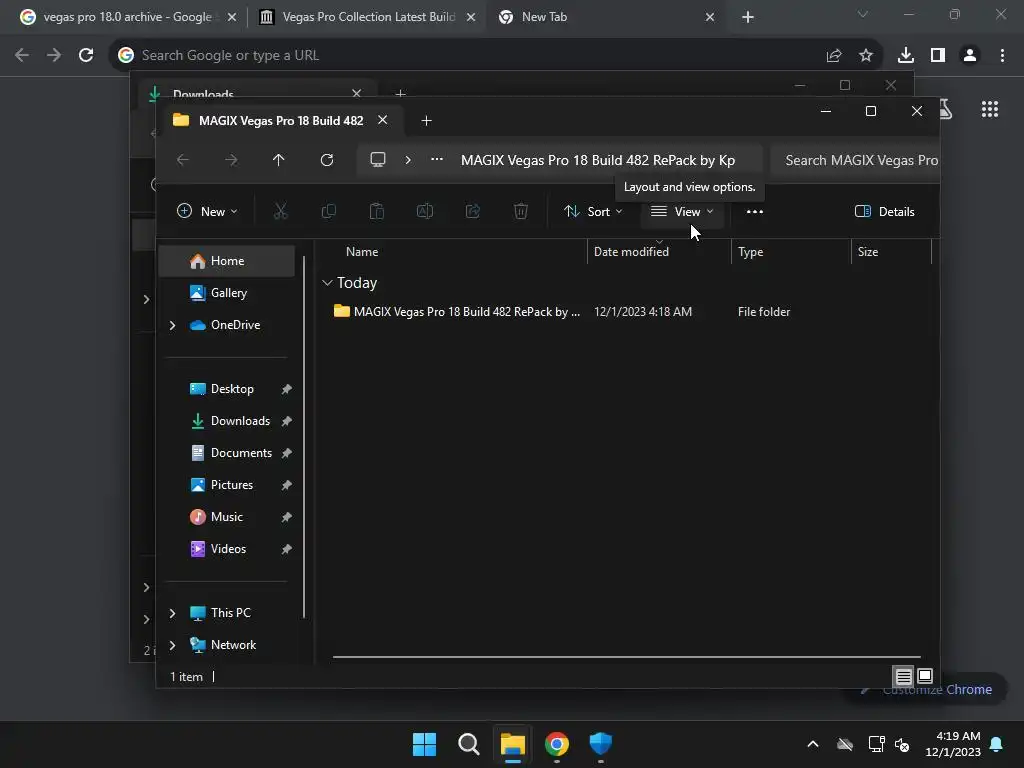Open the Google apps grid
1024x768 pixels.
click(x=990, y=109)
